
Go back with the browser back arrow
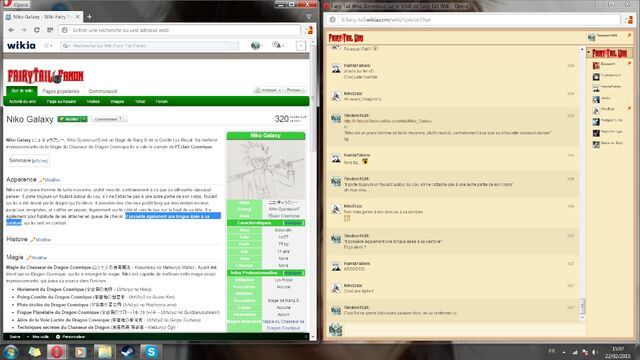point(11,30)
